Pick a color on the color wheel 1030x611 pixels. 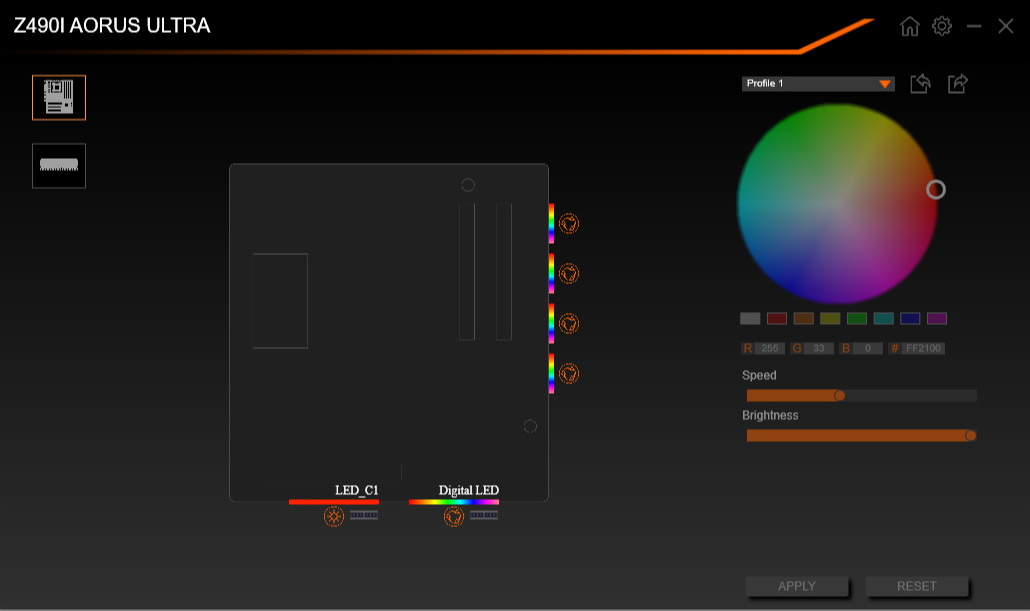click(x=837, y=201)
